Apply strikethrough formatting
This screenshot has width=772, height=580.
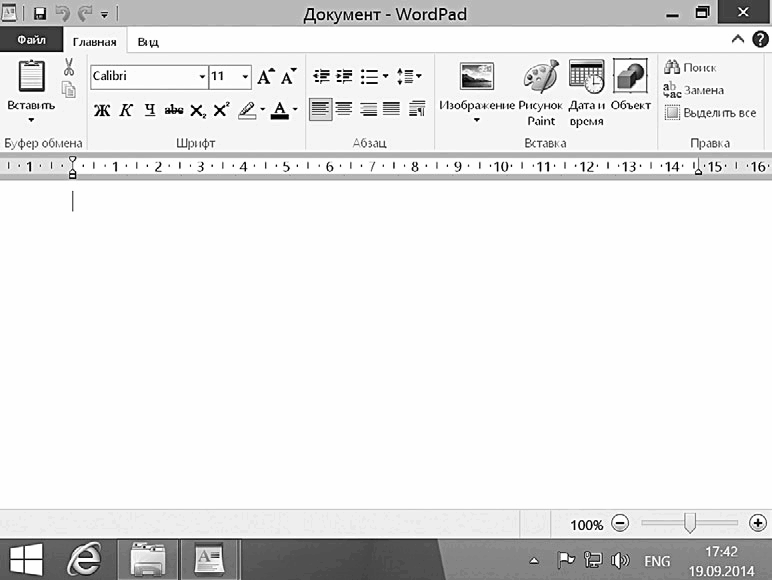174,110
